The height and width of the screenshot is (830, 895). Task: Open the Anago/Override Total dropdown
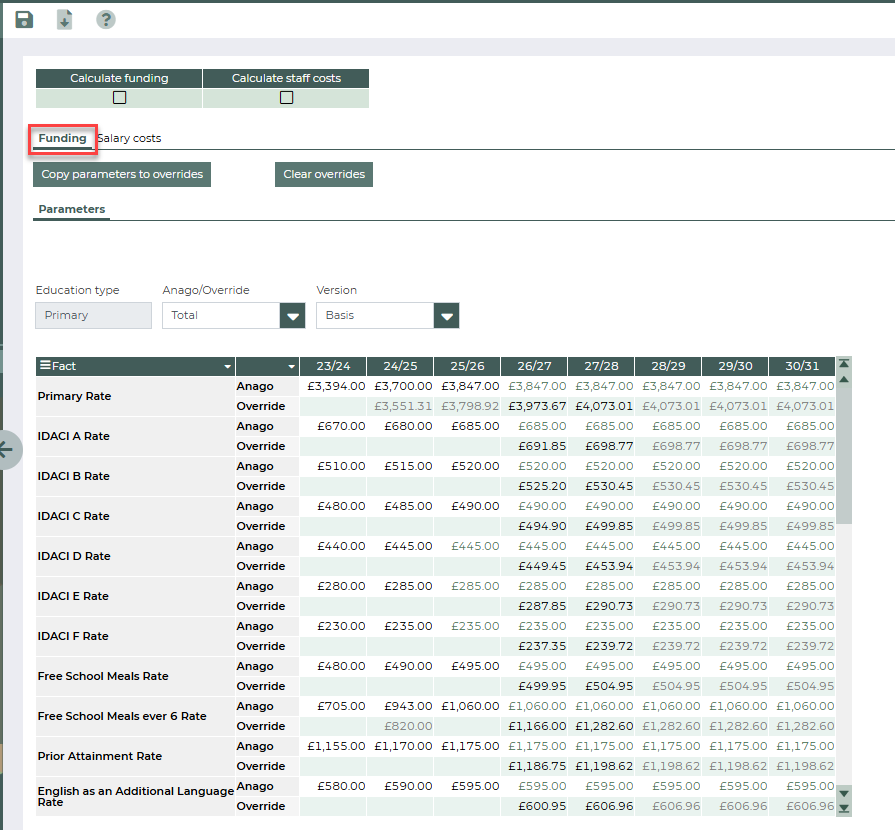tap(292, 316)
